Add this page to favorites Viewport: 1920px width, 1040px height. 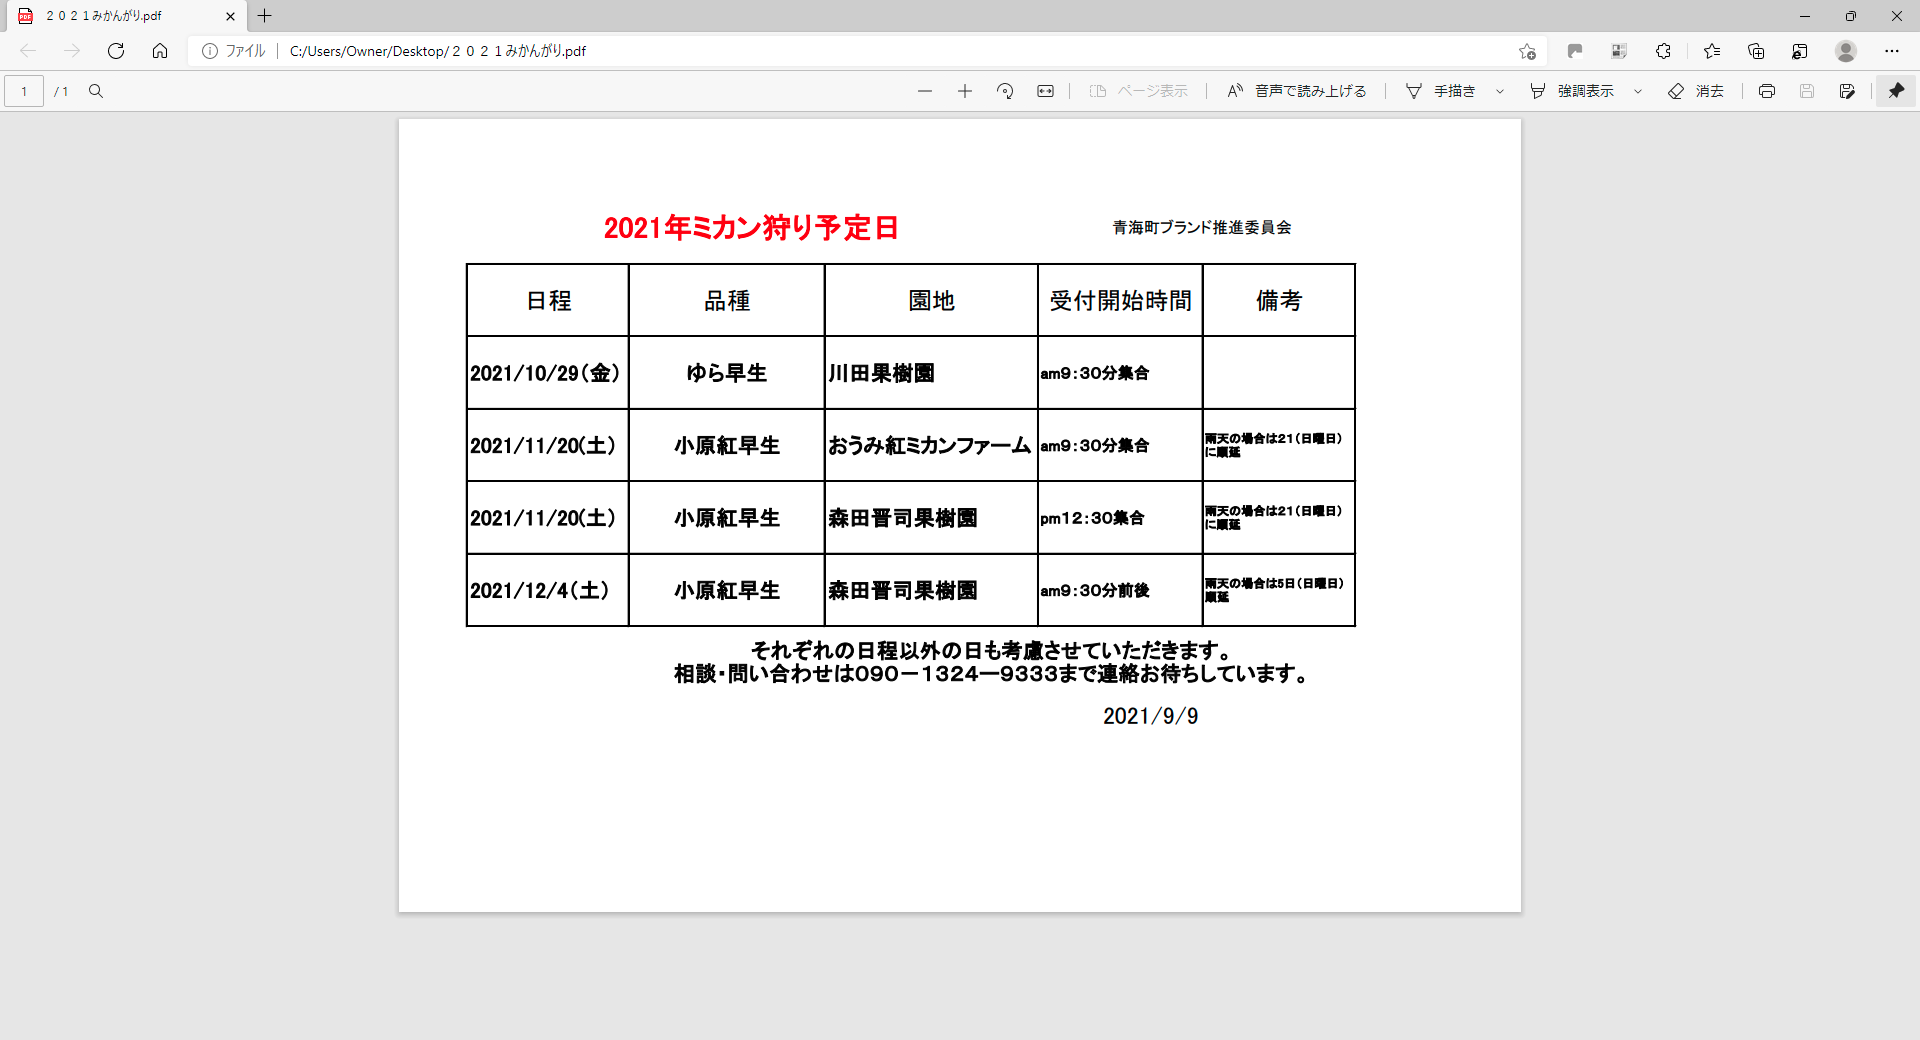click(1527, 51)
